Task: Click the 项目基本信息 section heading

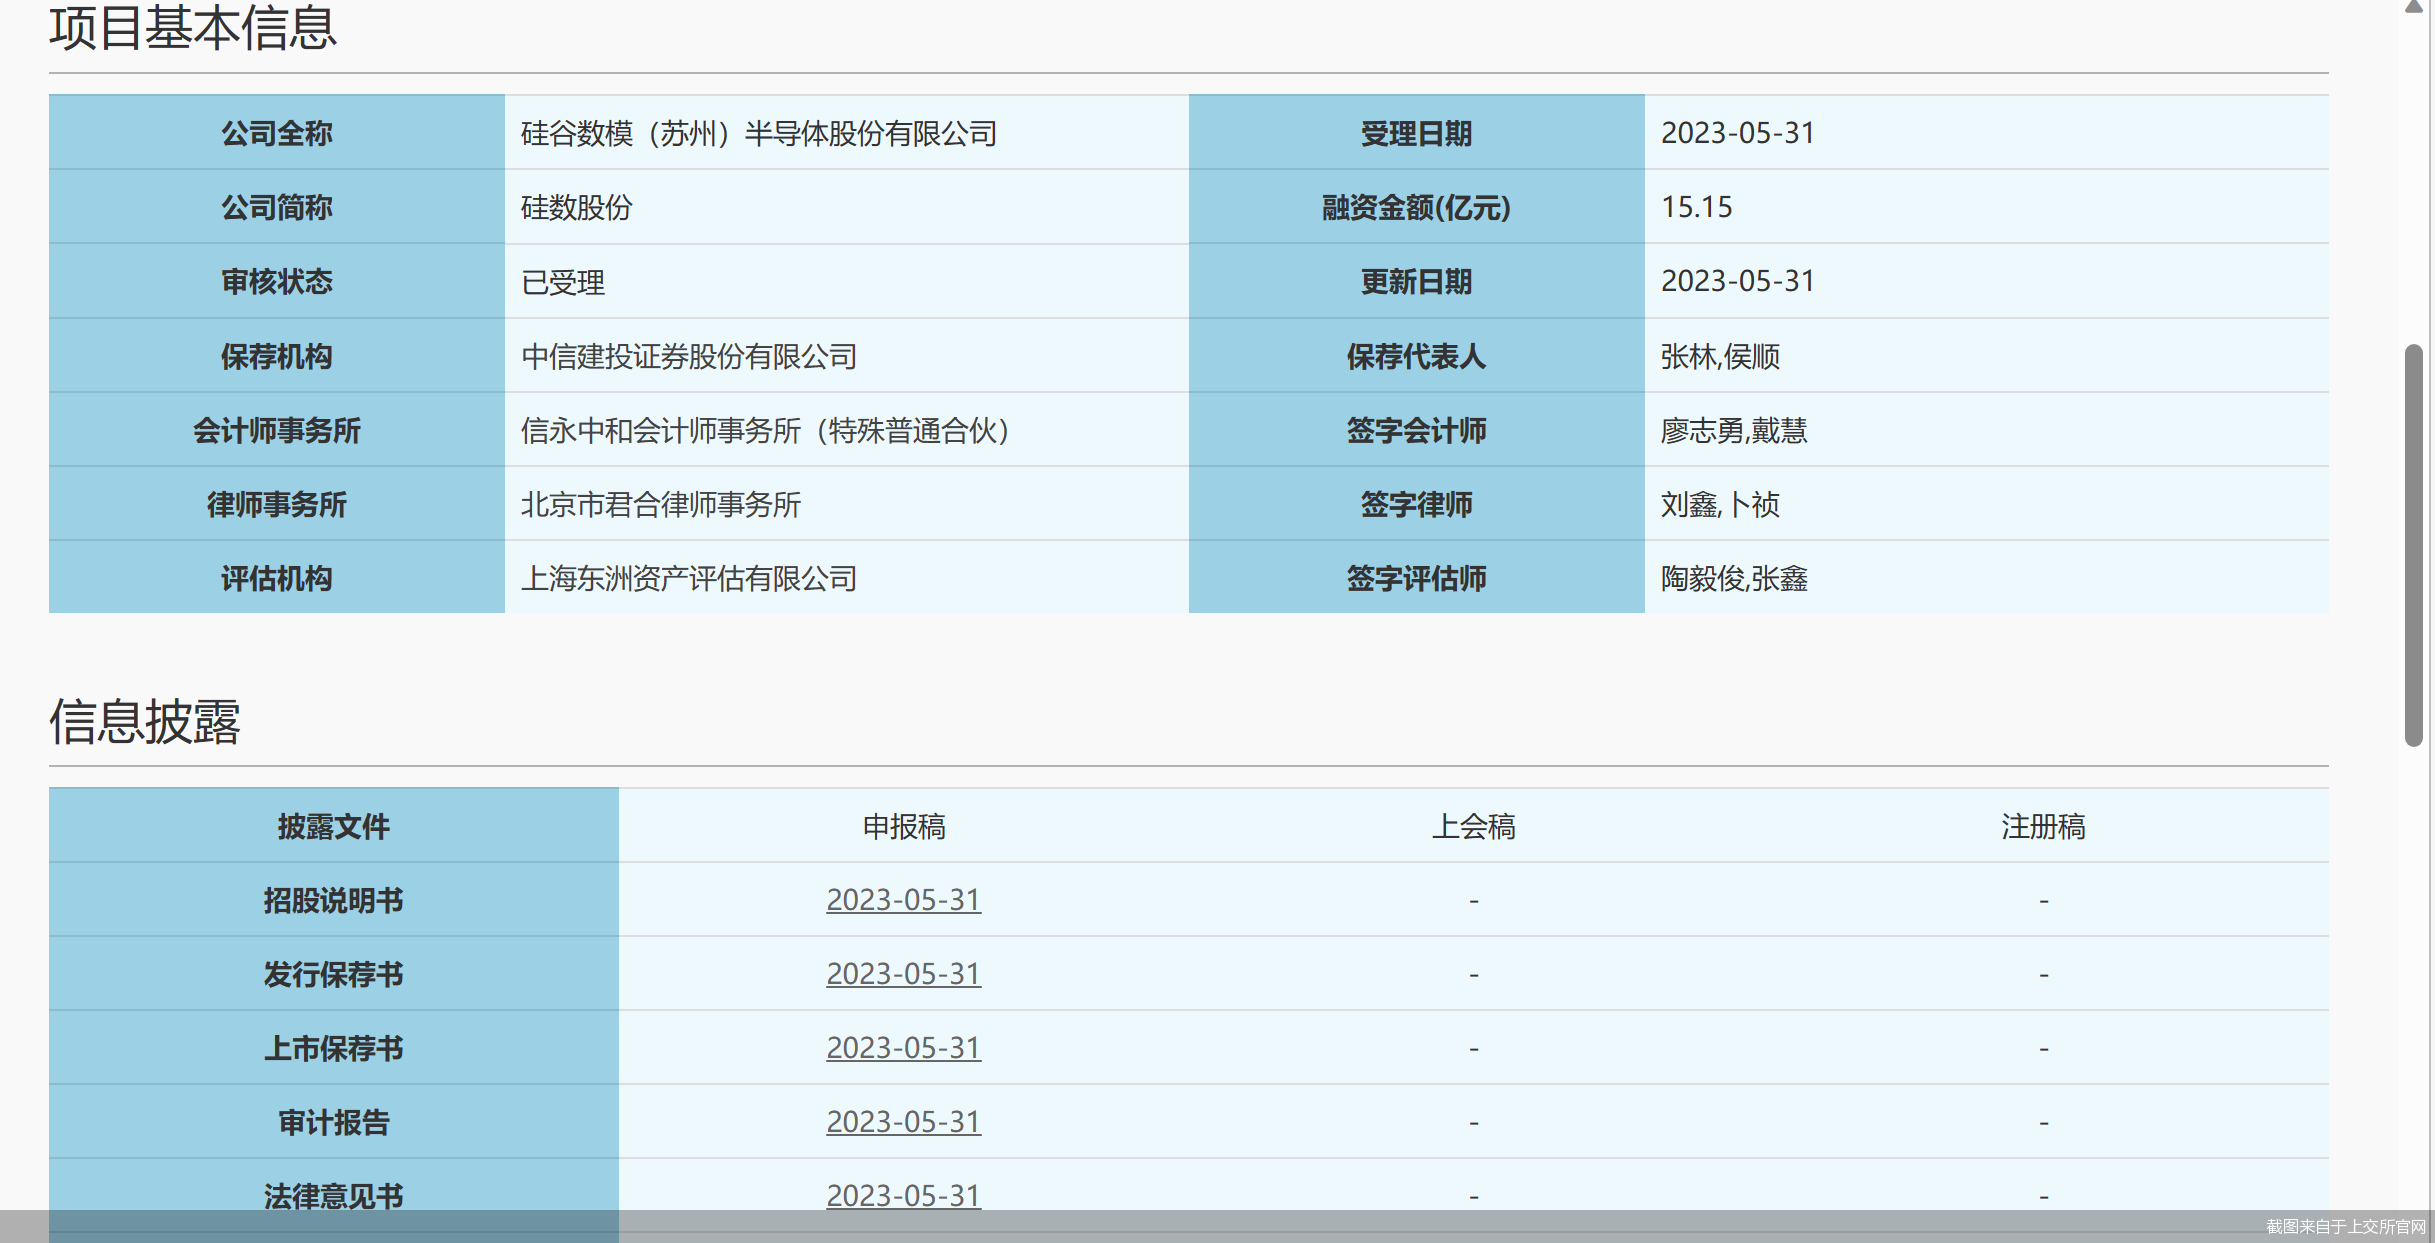Action: 193,28
